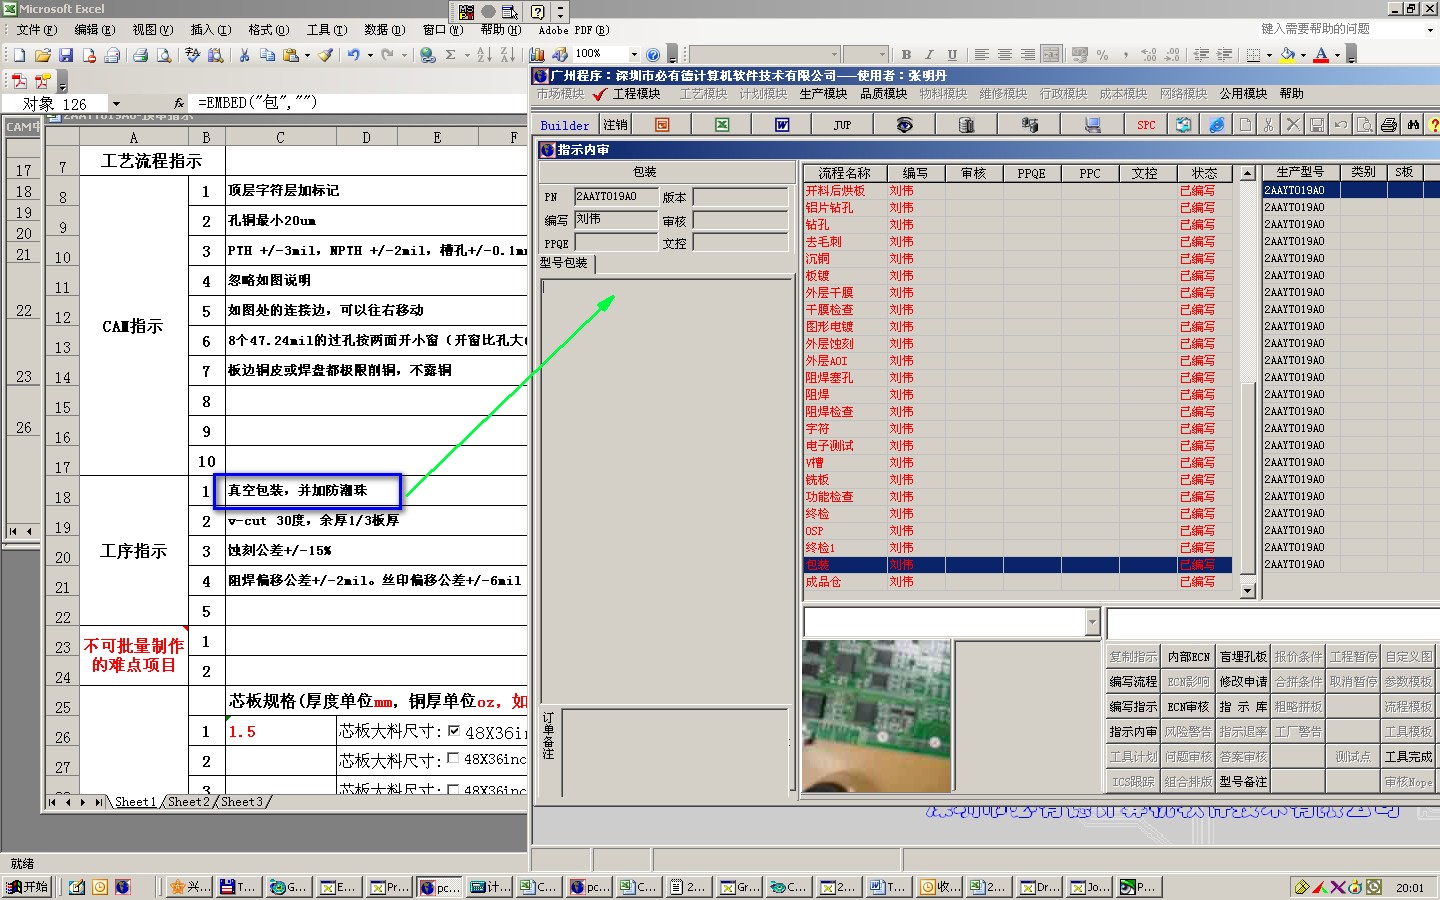
Task: Click the Percent style icon
Action: (x=1102, y=55)
